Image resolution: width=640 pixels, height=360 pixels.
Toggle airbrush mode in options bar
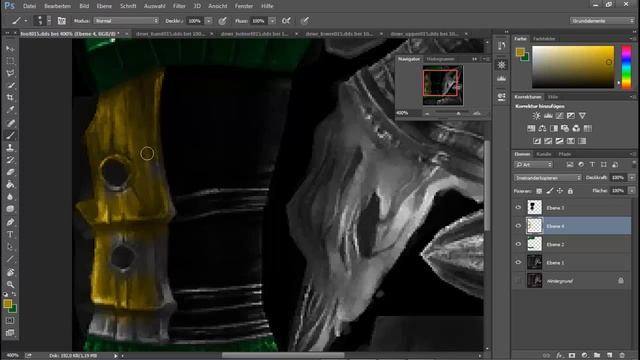(x=286, y=21)
